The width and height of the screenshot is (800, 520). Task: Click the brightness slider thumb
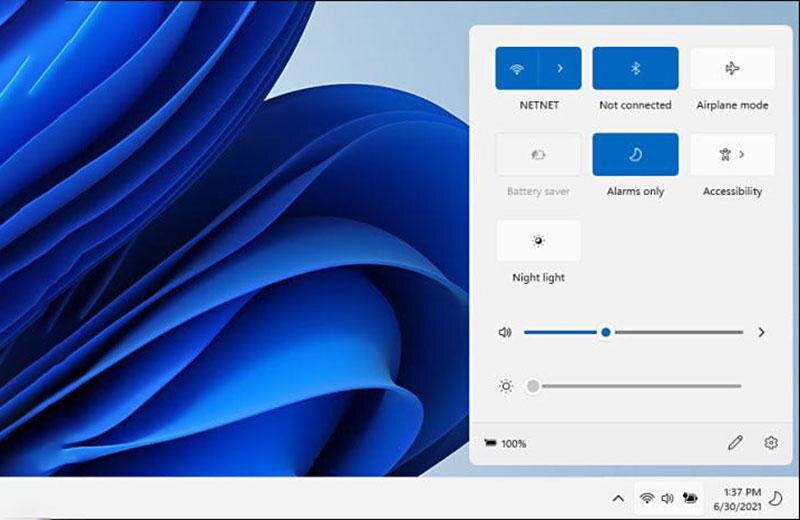tap(533, 386)
